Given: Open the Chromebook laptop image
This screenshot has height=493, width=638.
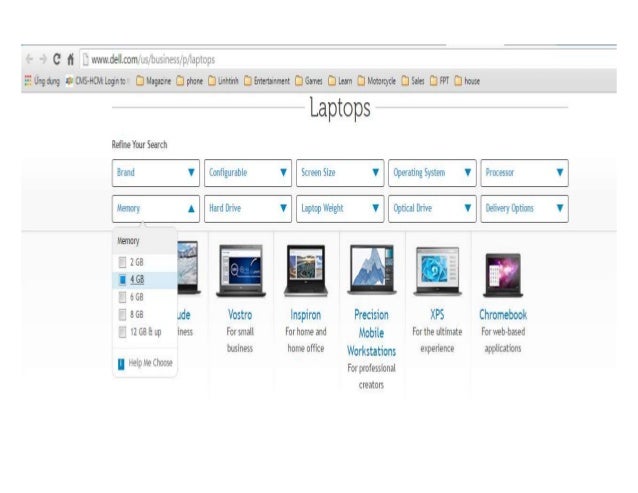Looking at the screenshot, I should pyautogui.click(x=503, y=275).
